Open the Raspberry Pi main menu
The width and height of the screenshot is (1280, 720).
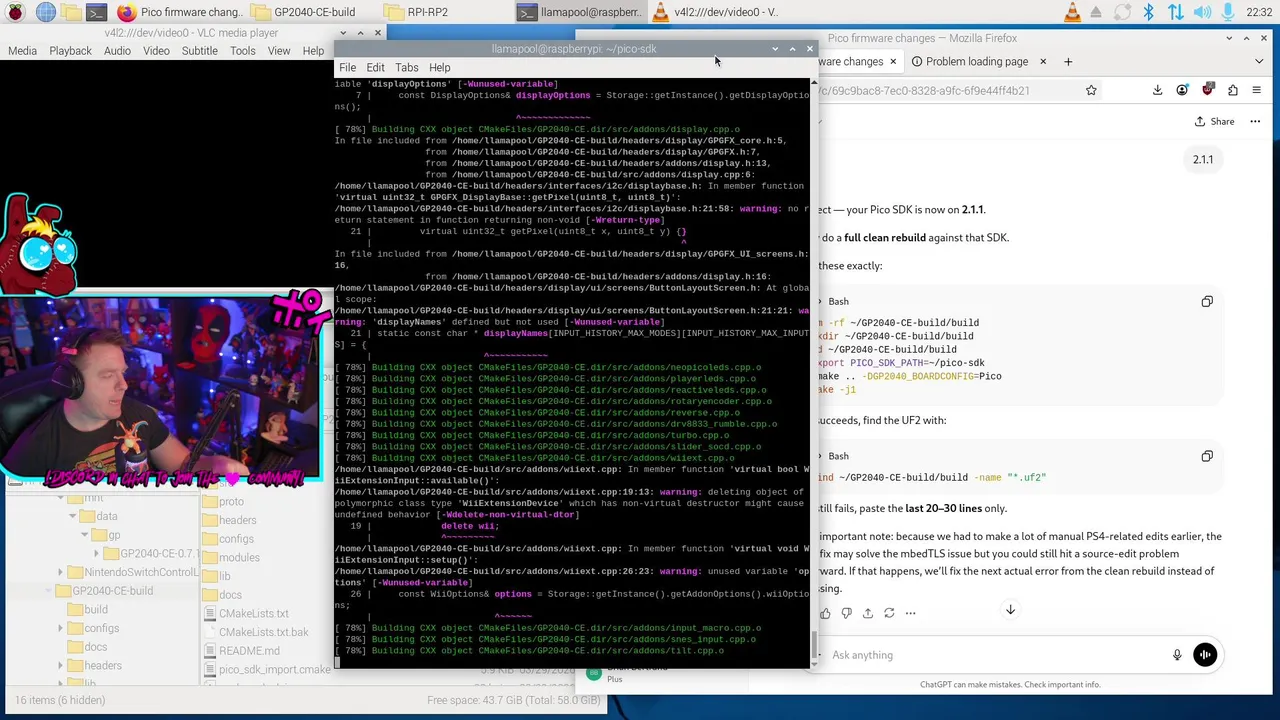point(16,12)
